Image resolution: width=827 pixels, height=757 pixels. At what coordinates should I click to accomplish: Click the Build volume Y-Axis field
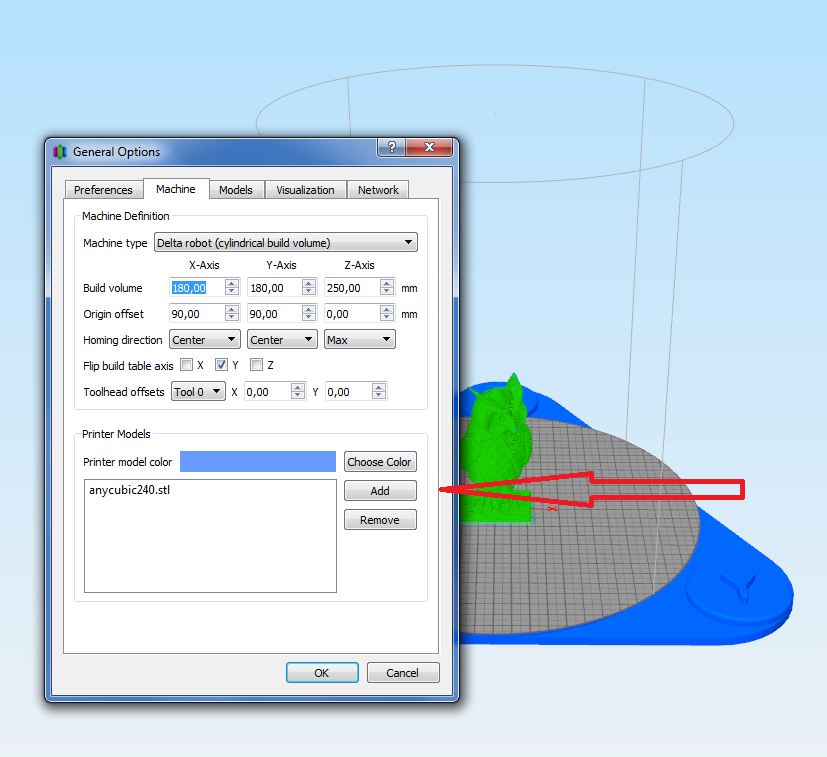[x=275, y=288]
